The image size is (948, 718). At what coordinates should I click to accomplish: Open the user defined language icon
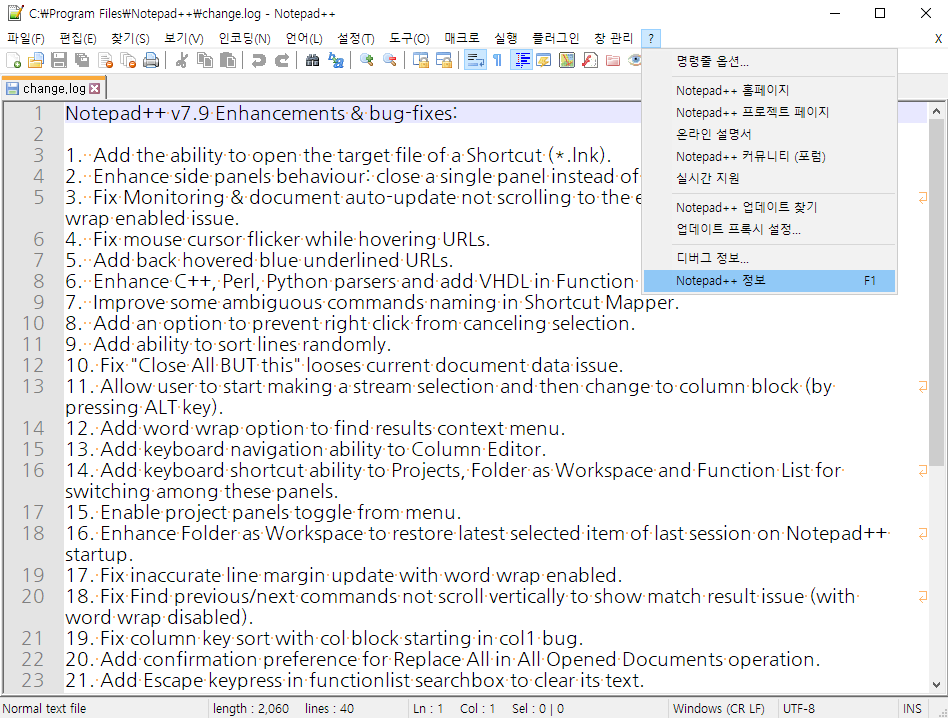tap(544, 60)
